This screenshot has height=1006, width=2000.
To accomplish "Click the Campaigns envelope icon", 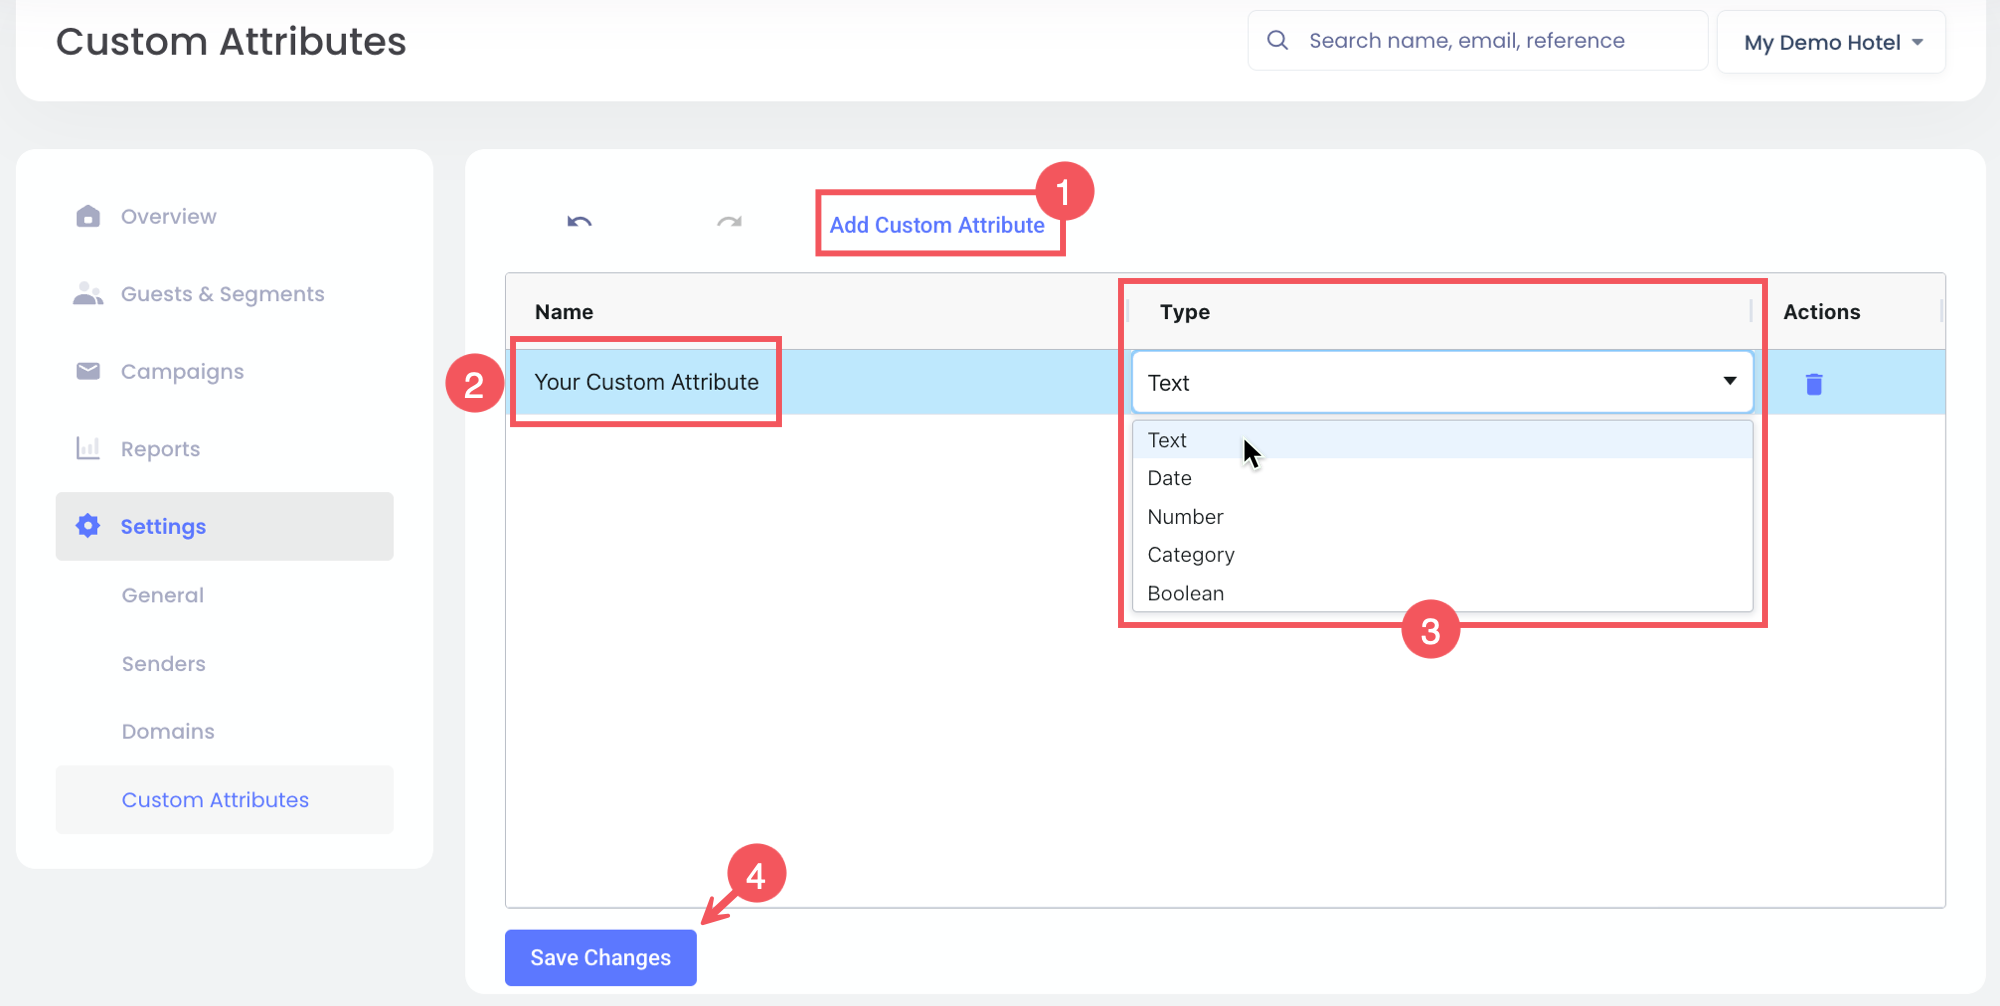I will point(88,371).
